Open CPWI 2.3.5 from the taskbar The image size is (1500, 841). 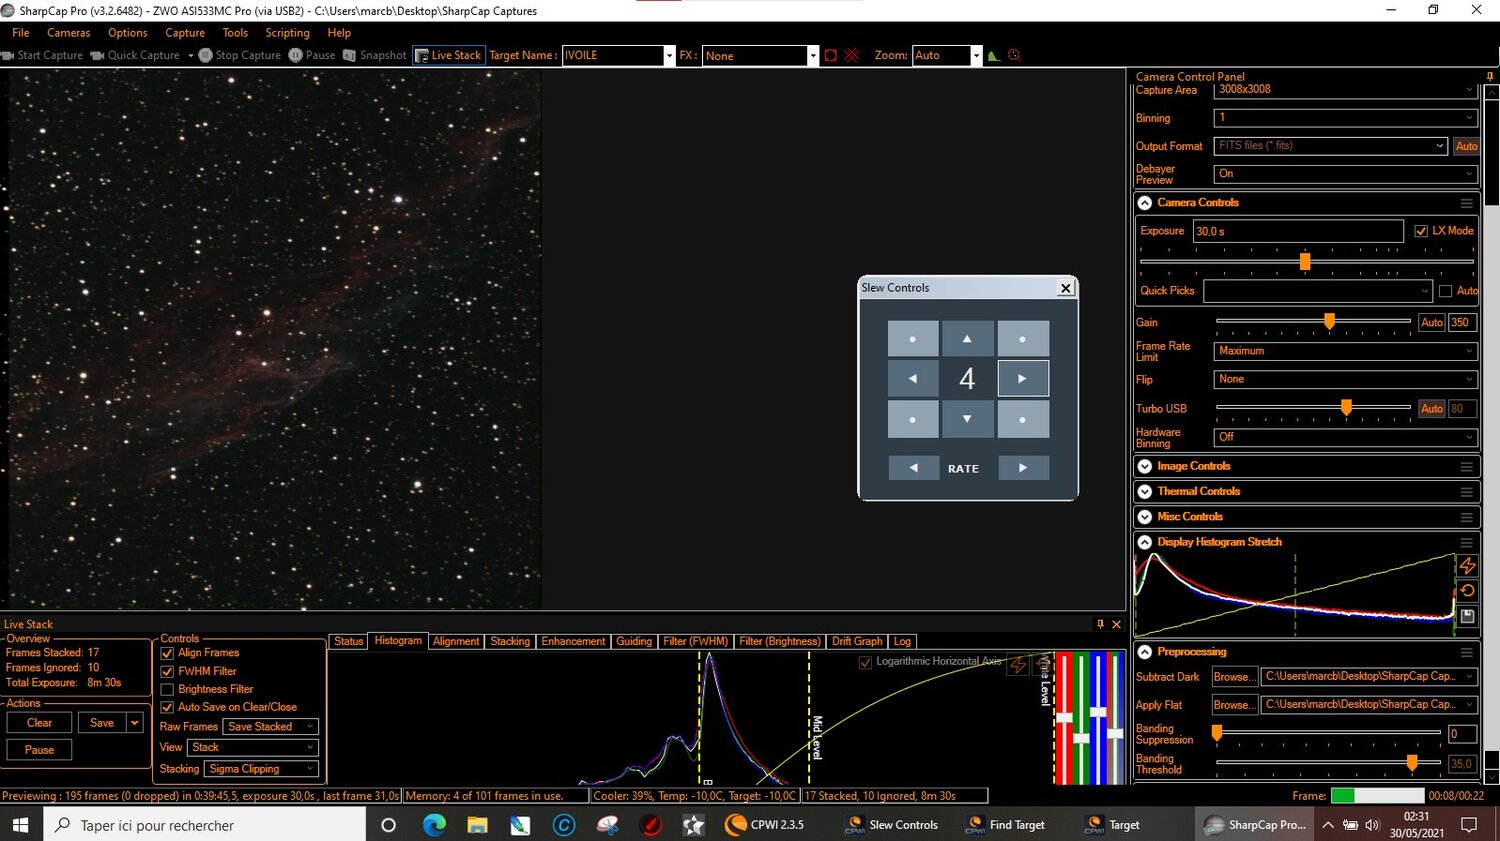(x=765, y=825)
